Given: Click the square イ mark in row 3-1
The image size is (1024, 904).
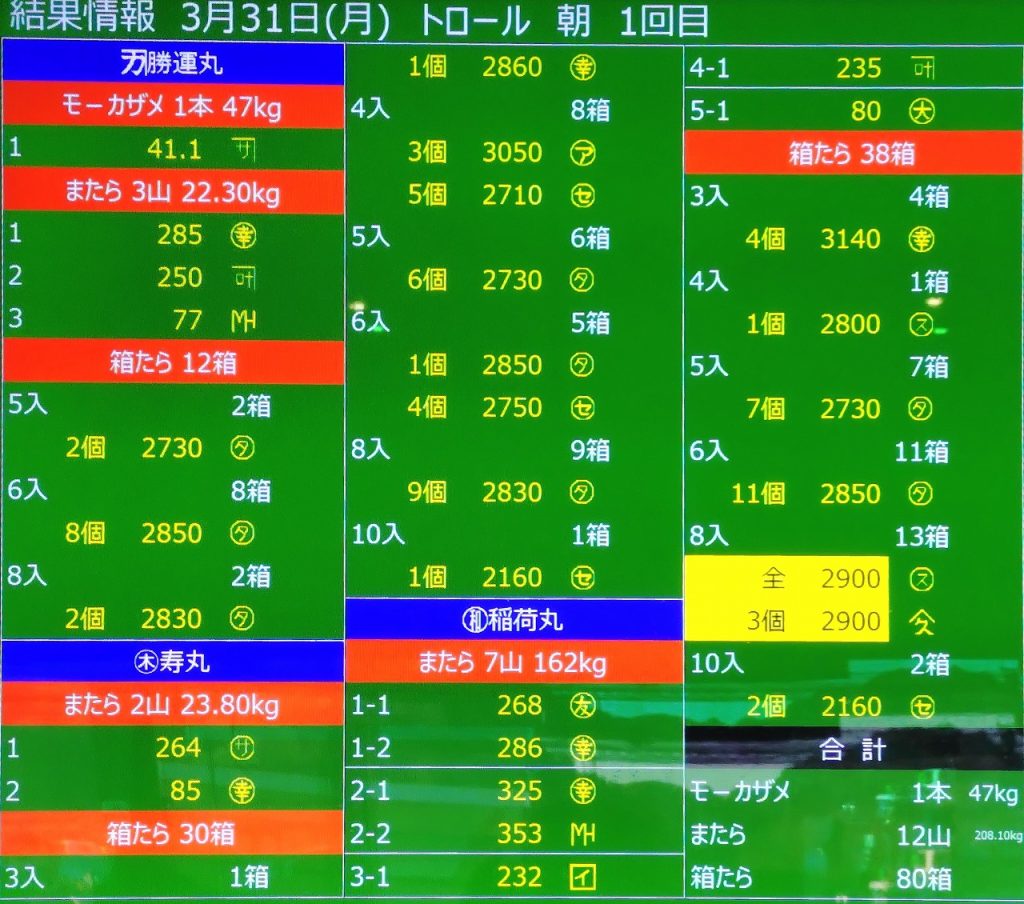Looking at the screenshot, I should (x=583, y=877).
